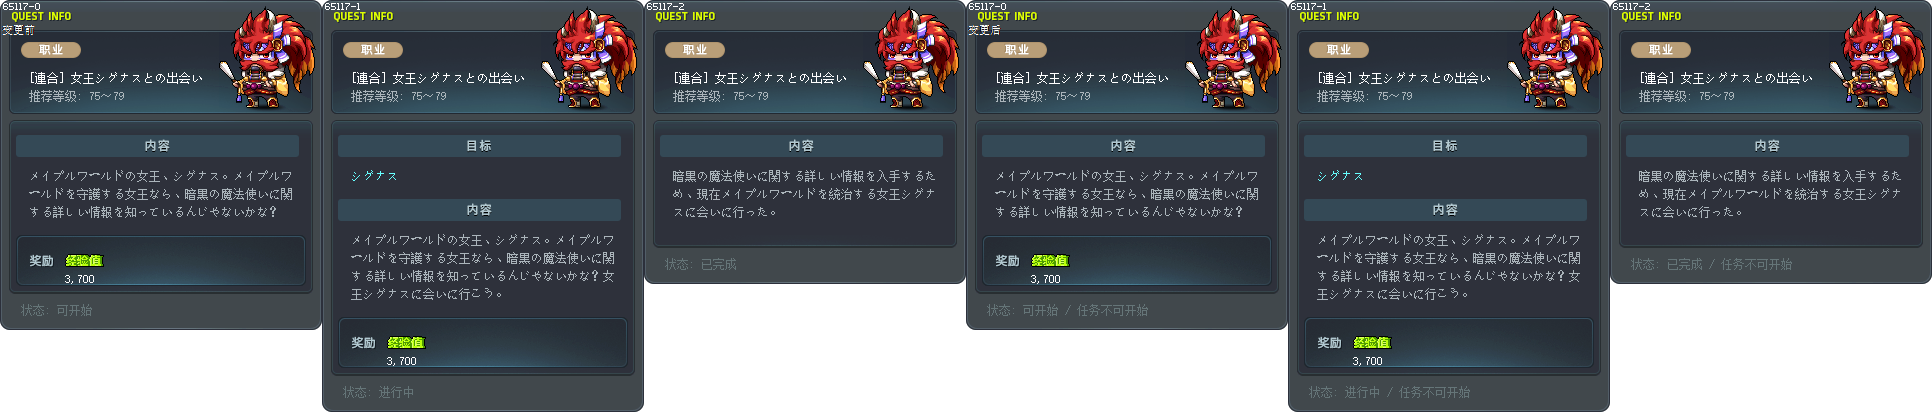
Task: Click the 状态: 可开始 status text
Action: (x=57, y=311)
